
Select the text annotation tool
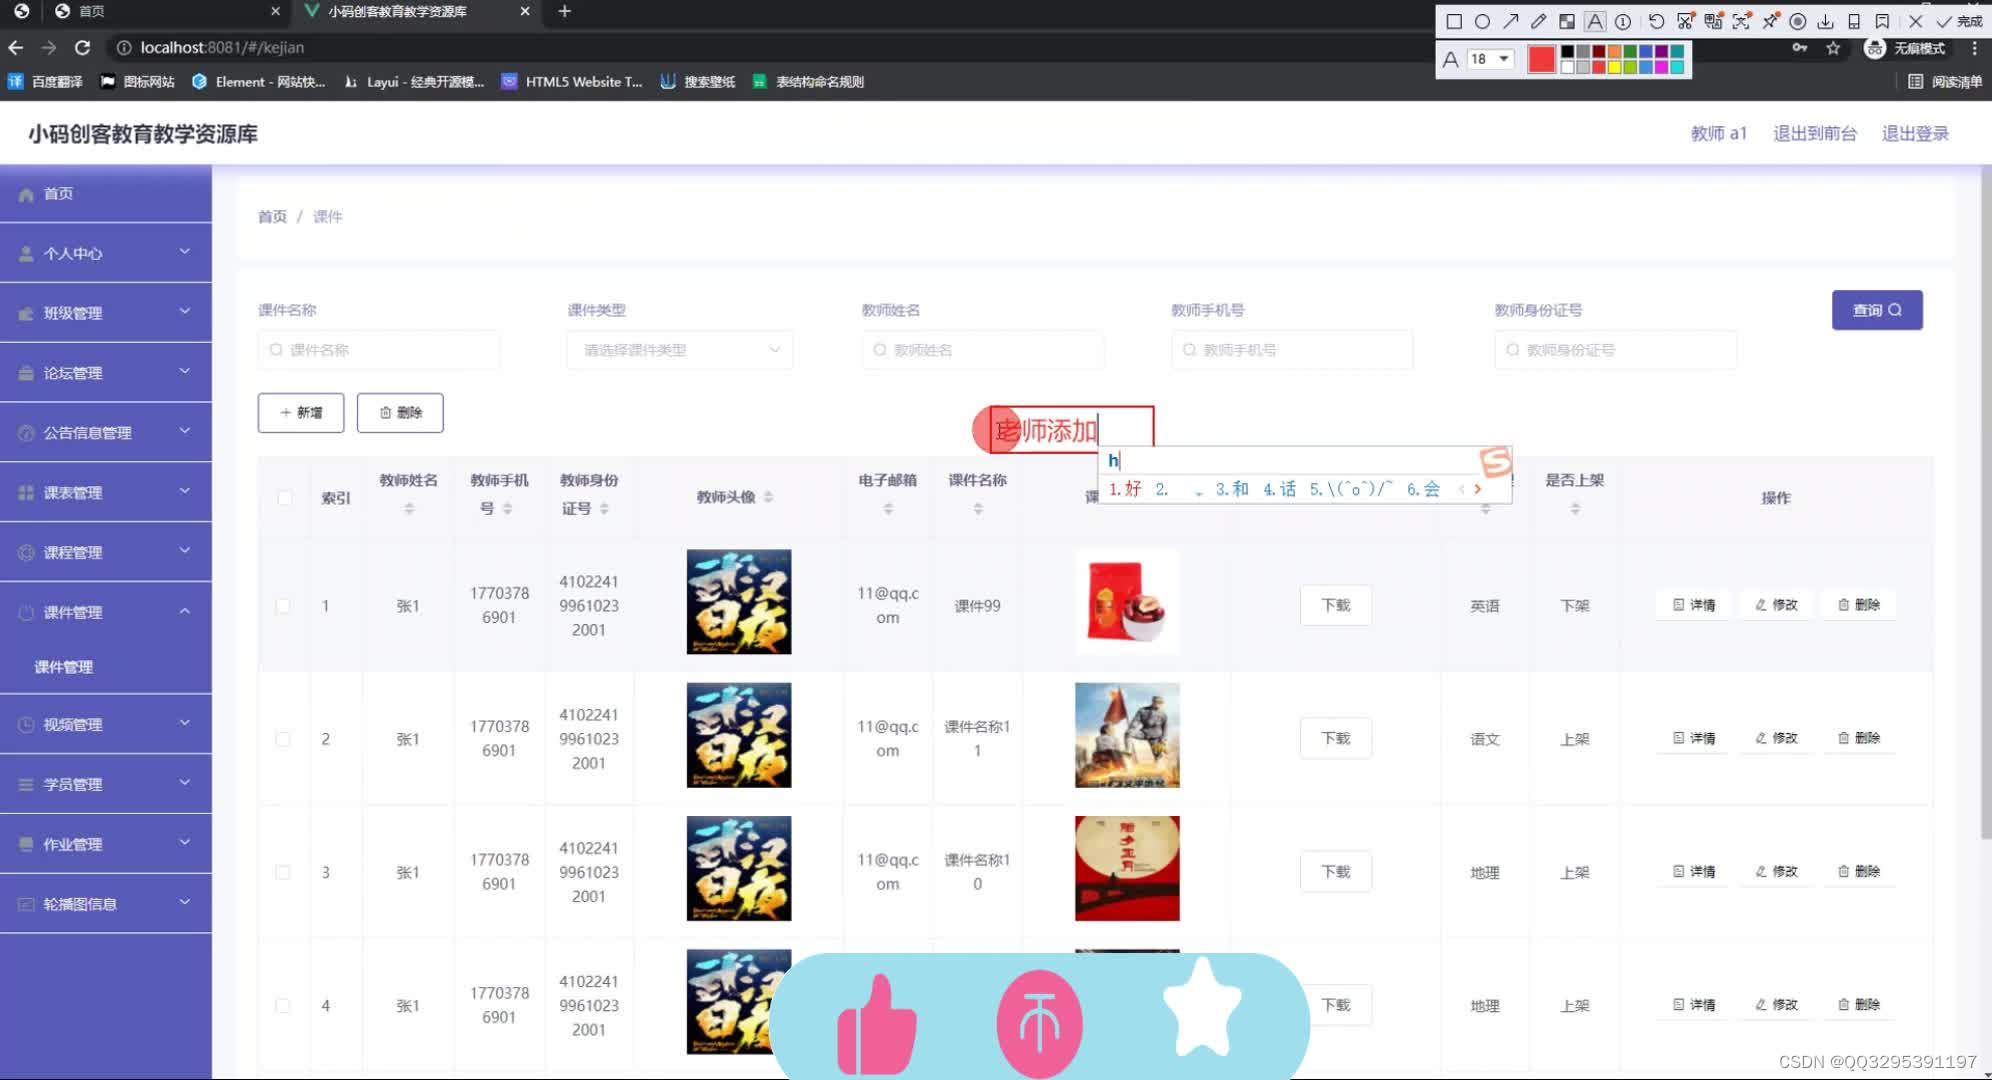pyautogui.click(x=1595, y=21)
